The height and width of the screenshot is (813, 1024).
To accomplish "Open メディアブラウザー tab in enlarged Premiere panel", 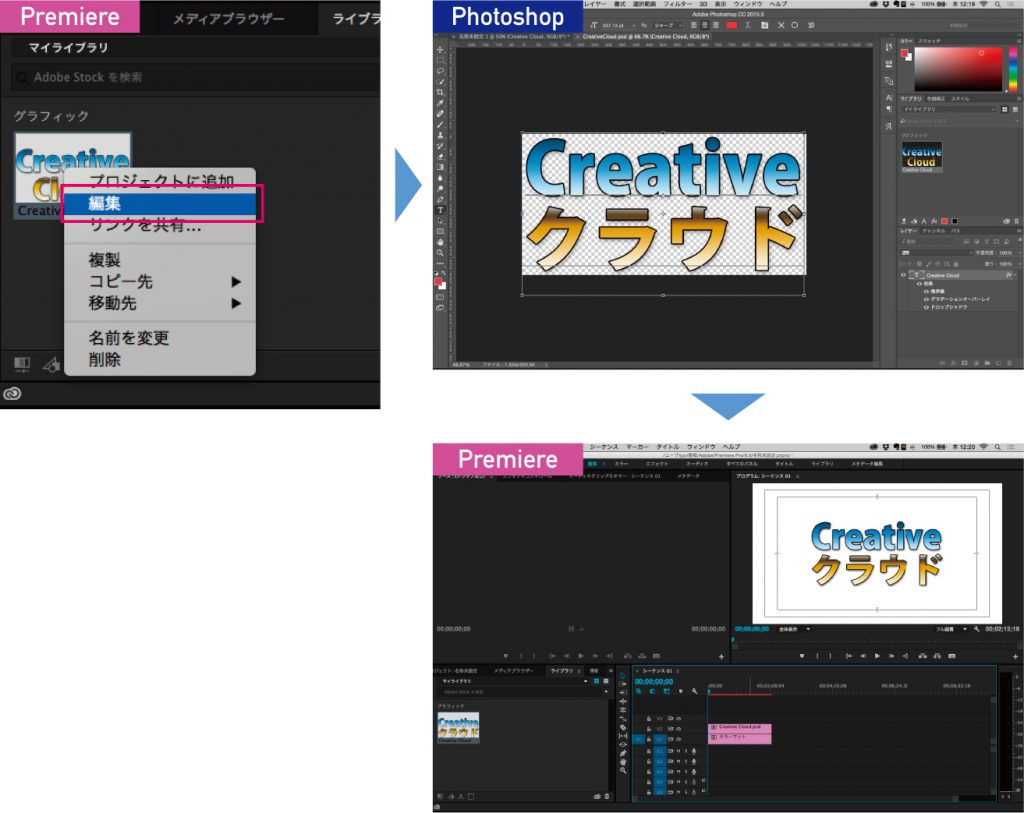I will click(x=229, y=19).
